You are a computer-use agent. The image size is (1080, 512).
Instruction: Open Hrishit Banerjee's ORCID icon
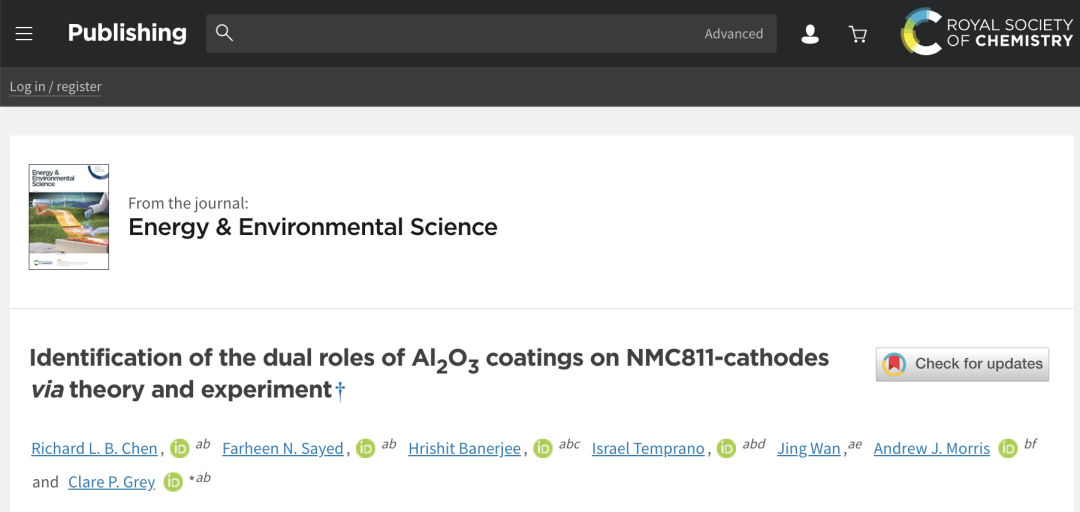(x=543, y=449)
